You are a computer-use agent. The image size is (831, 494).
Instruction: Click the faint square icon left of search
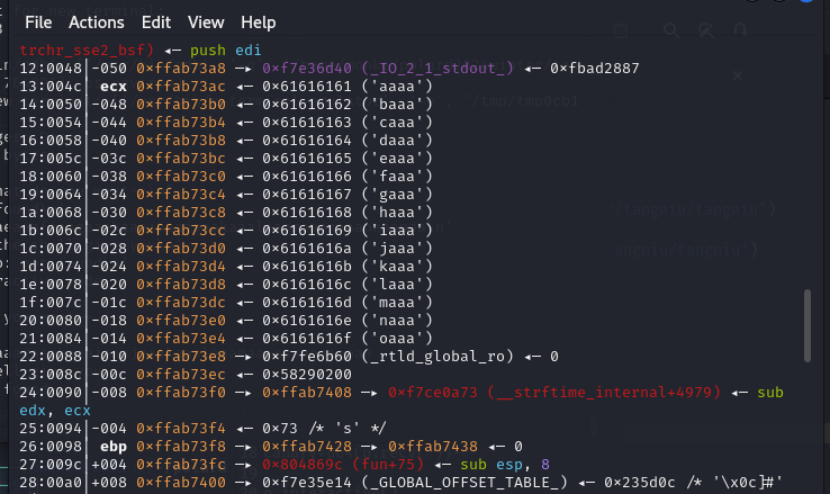point(621,31)
